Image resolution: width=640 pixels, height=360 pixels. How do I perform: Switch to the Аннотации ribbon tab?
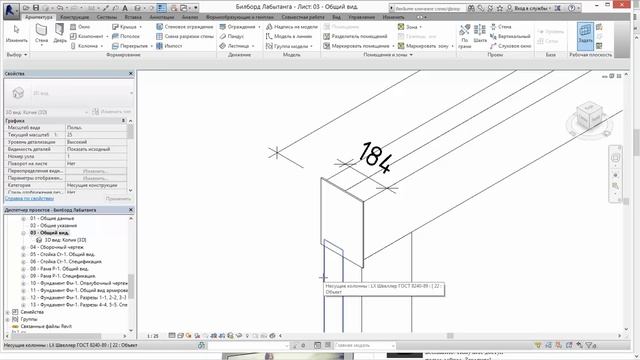tap(162, 17)
